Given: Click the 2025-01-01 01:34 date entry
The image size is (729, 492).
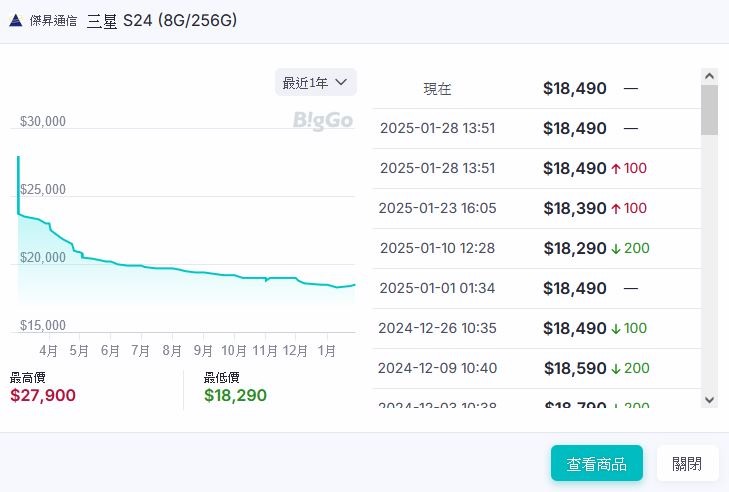Looking at the screenshot, I should [x=437, y=288].
